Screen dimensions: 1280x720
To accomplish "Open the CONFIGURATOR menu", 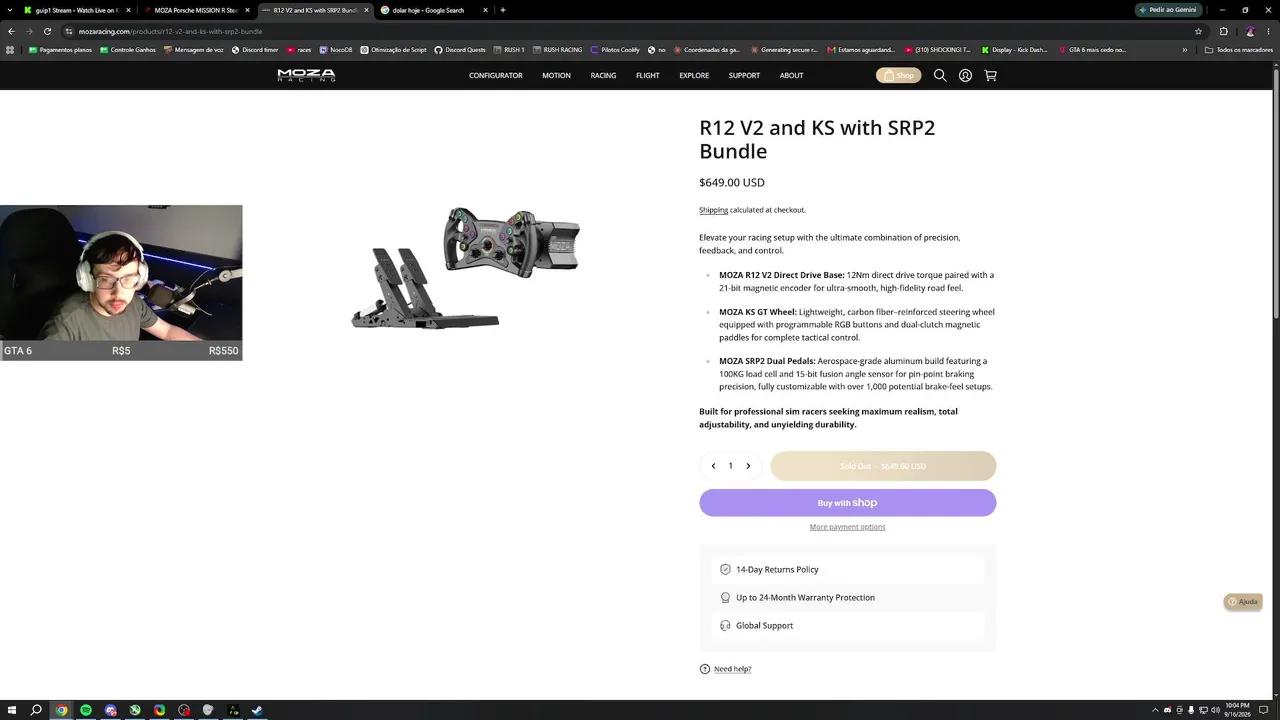I will point(496,75).
